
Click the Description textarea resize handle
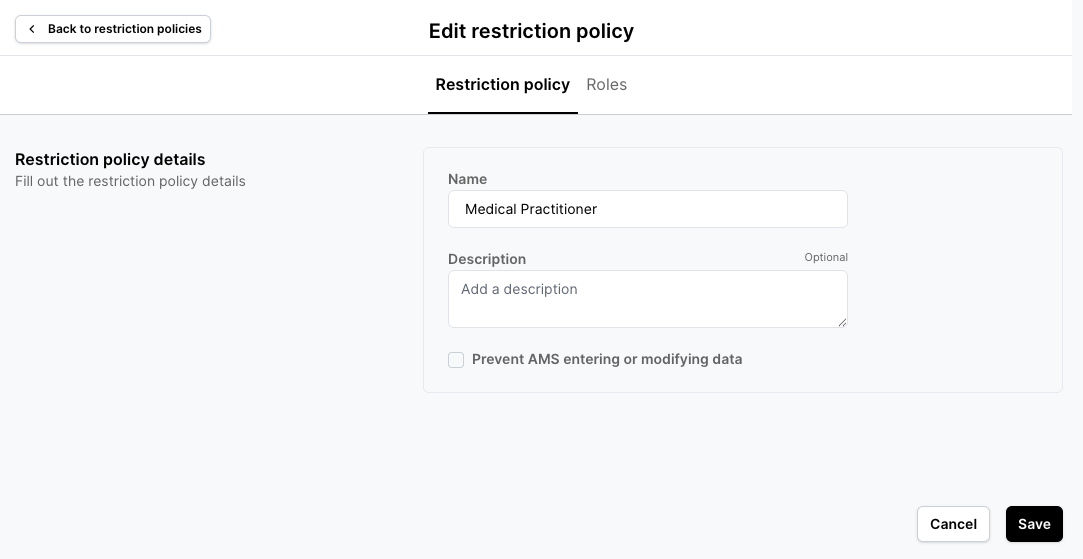point(842,322)
